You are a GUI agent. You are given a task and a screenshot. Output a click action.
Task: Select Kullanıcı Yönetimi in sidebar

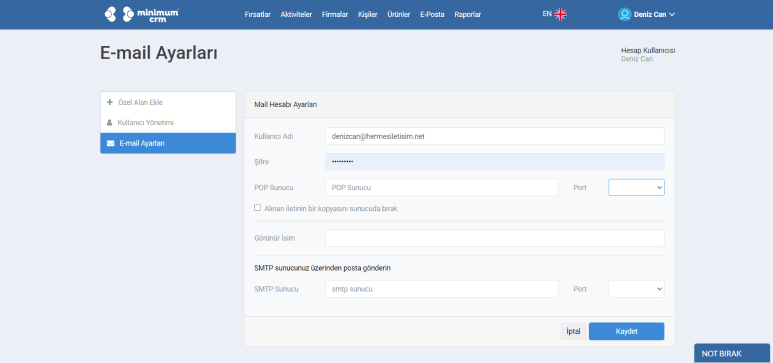[x=168, y=123]
